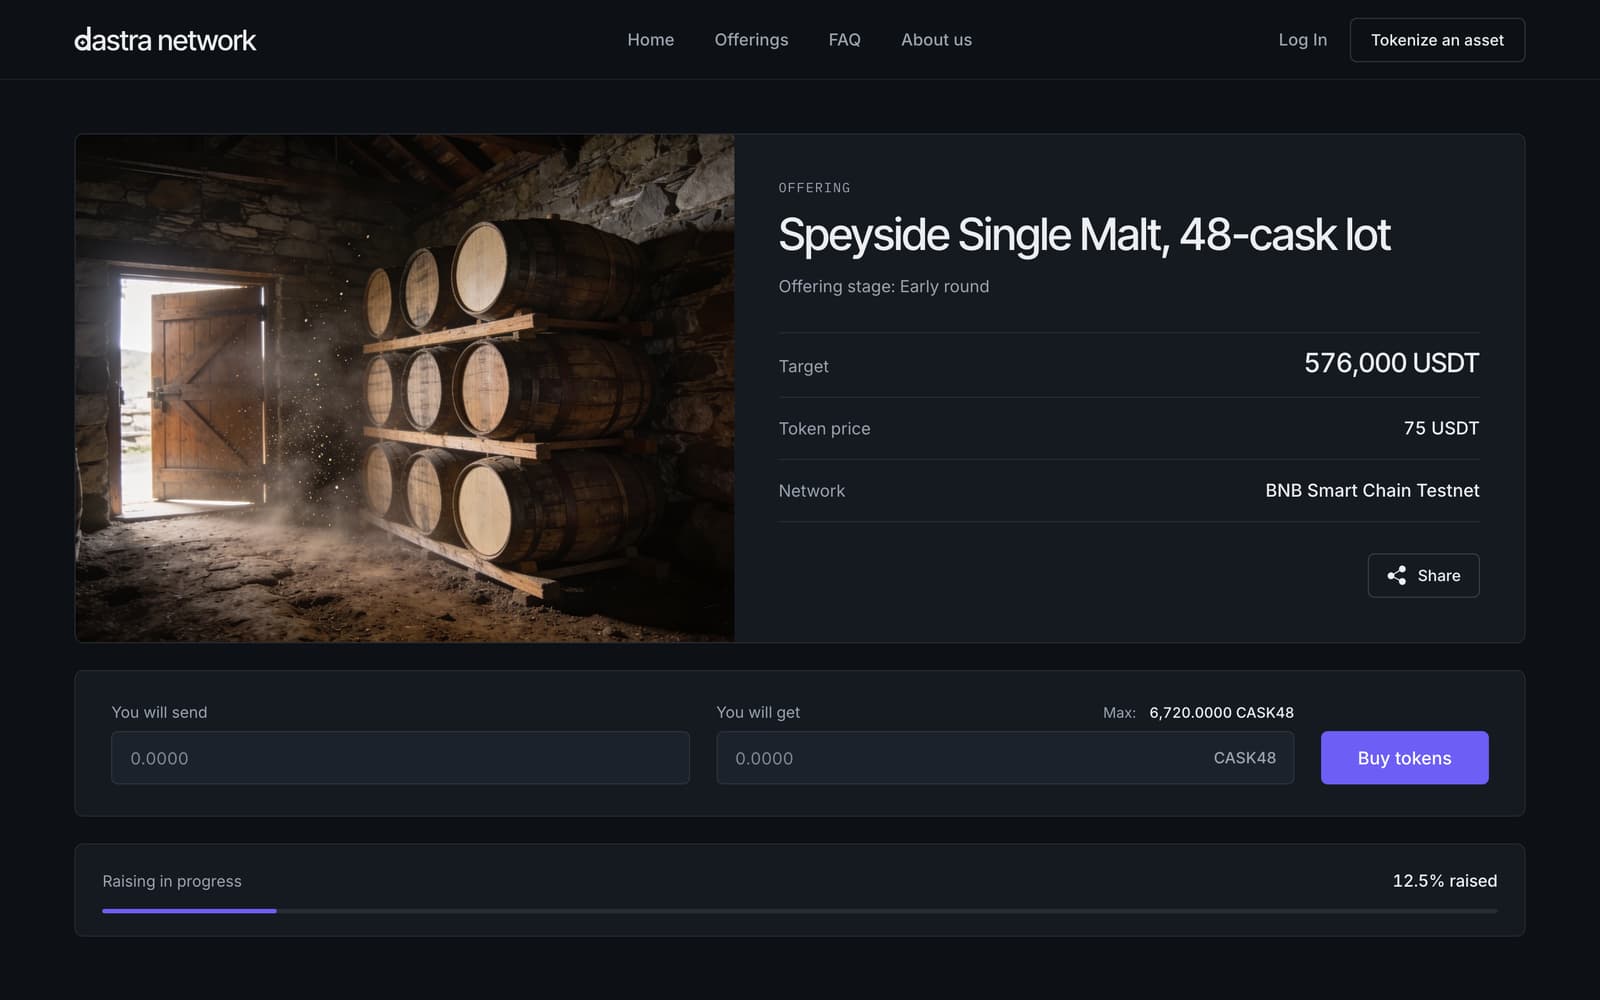
Task: Click the share icon in the Share button
Action: point(1396,575)
